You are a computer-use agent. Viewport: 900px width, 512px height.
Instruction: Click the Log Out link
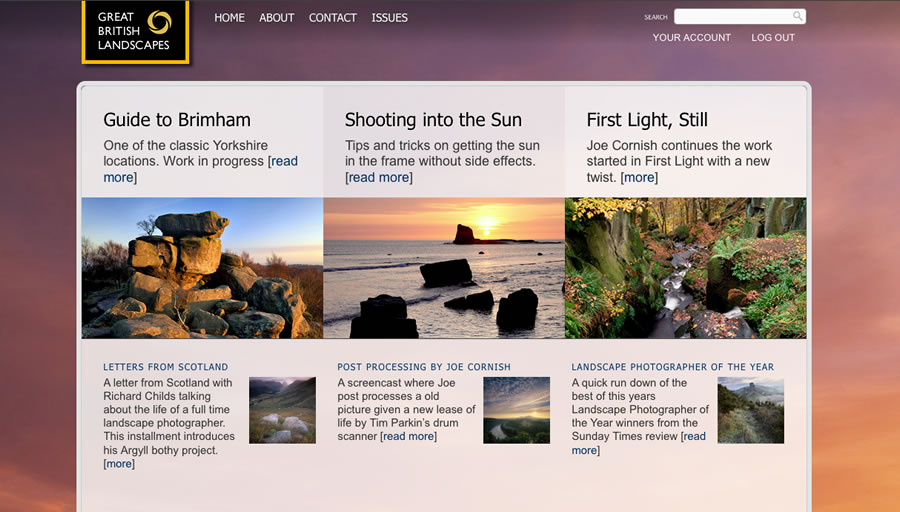click(x=773, y=38)
